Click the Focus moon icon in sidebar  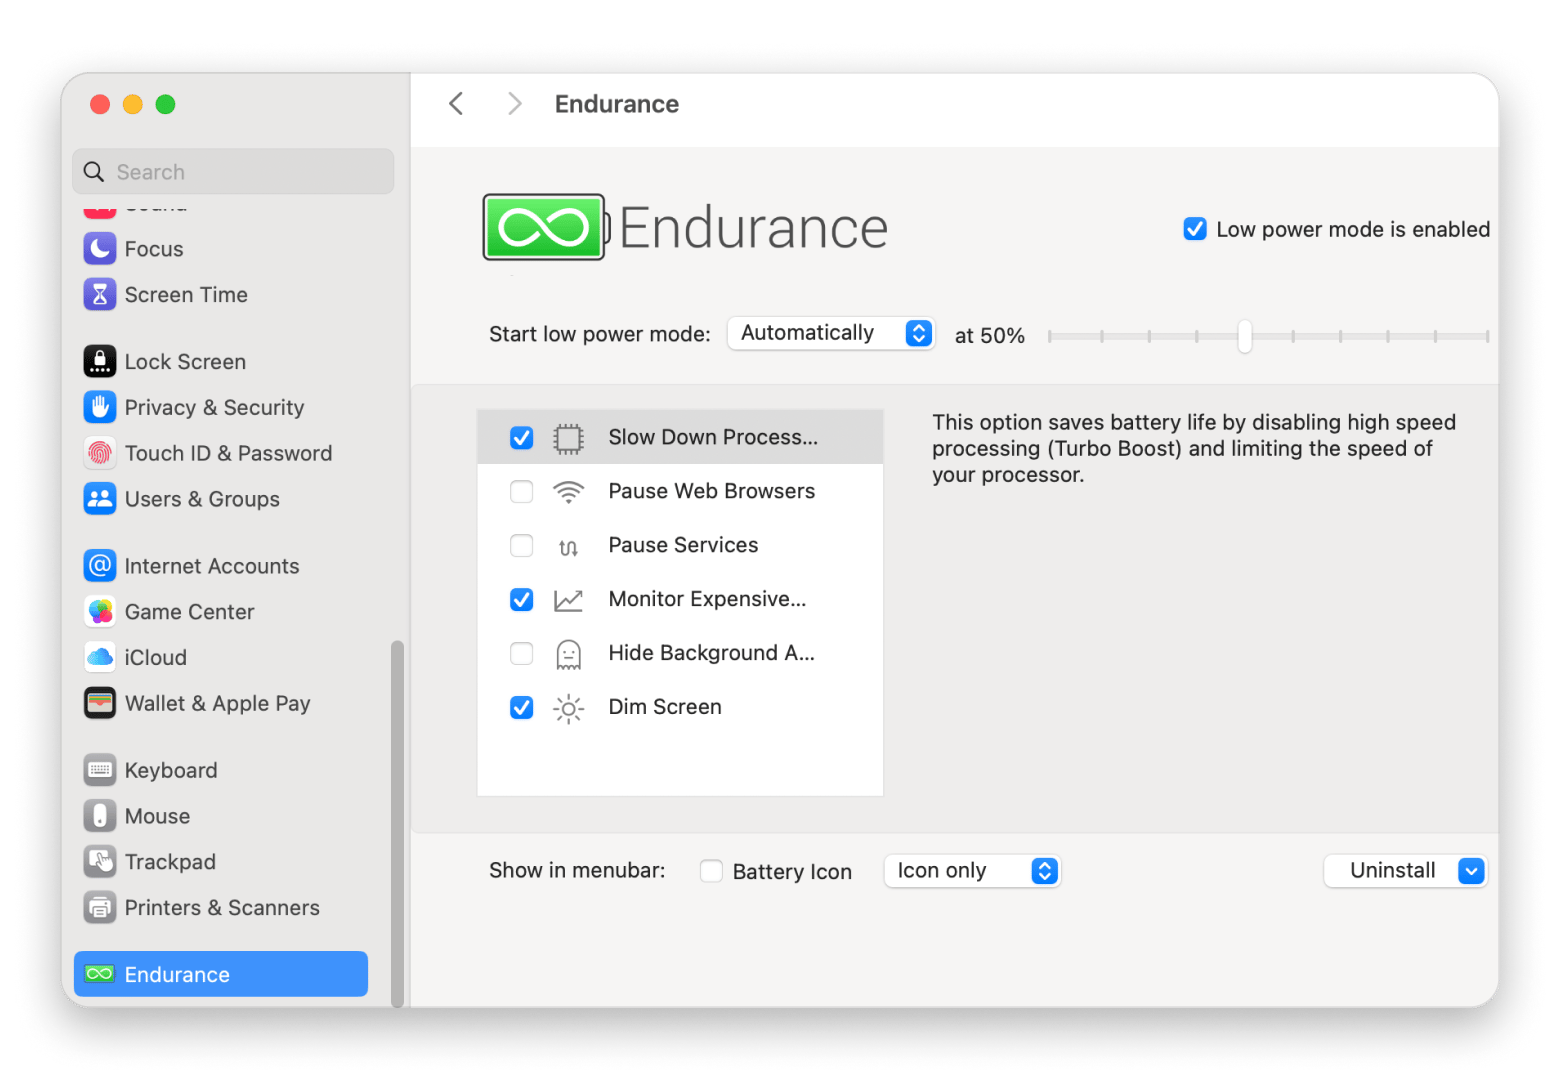tap(100, 249)
